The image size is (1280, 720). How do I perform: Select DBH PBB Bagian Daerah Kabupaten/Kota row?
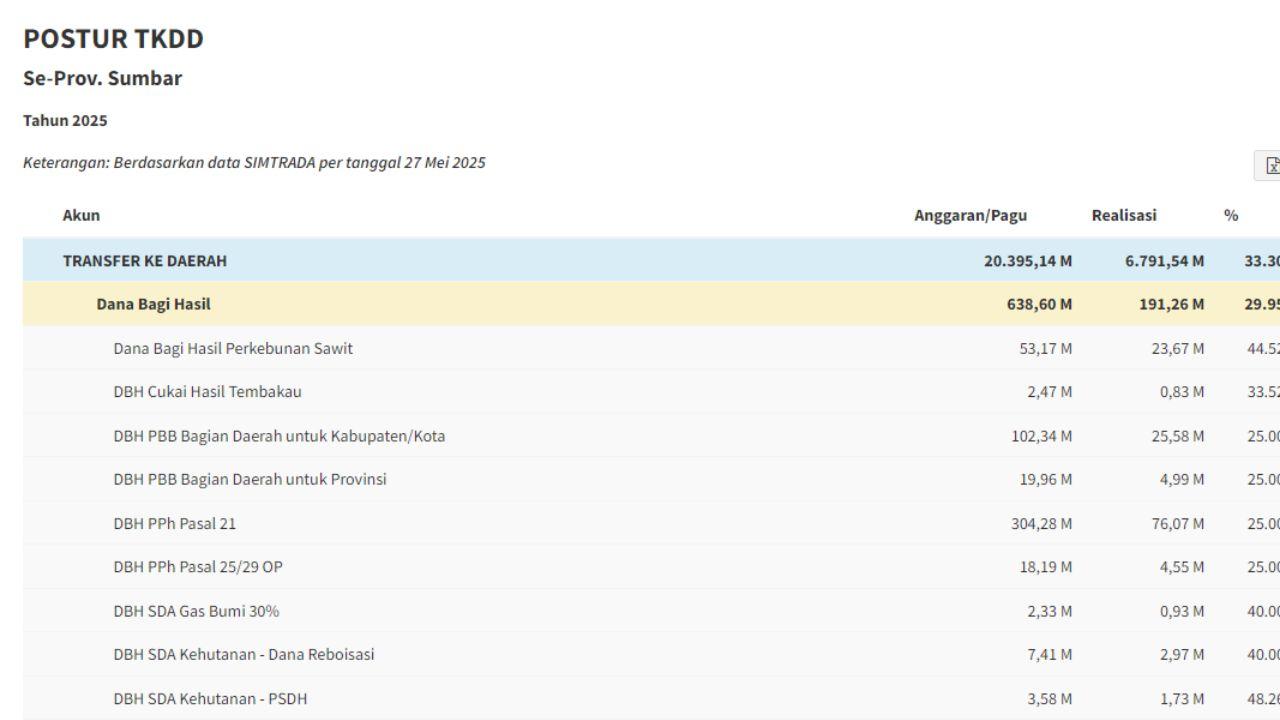coord(279,436)
